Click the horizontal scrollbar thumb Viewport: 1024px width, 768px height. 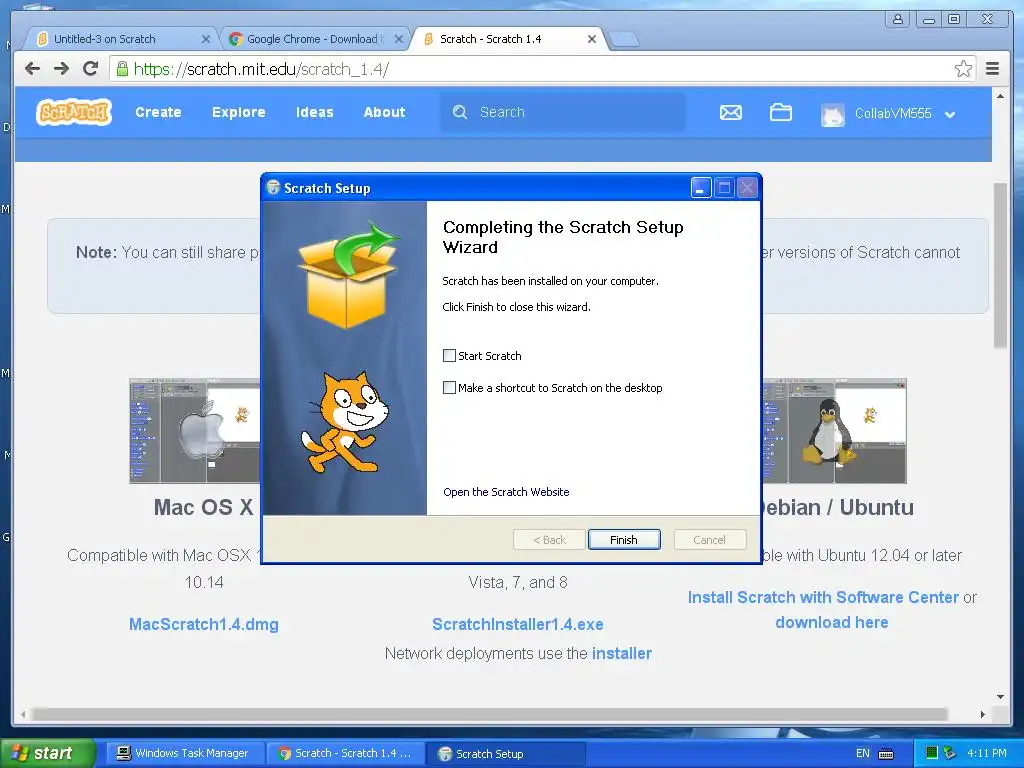tap(489, 714)
